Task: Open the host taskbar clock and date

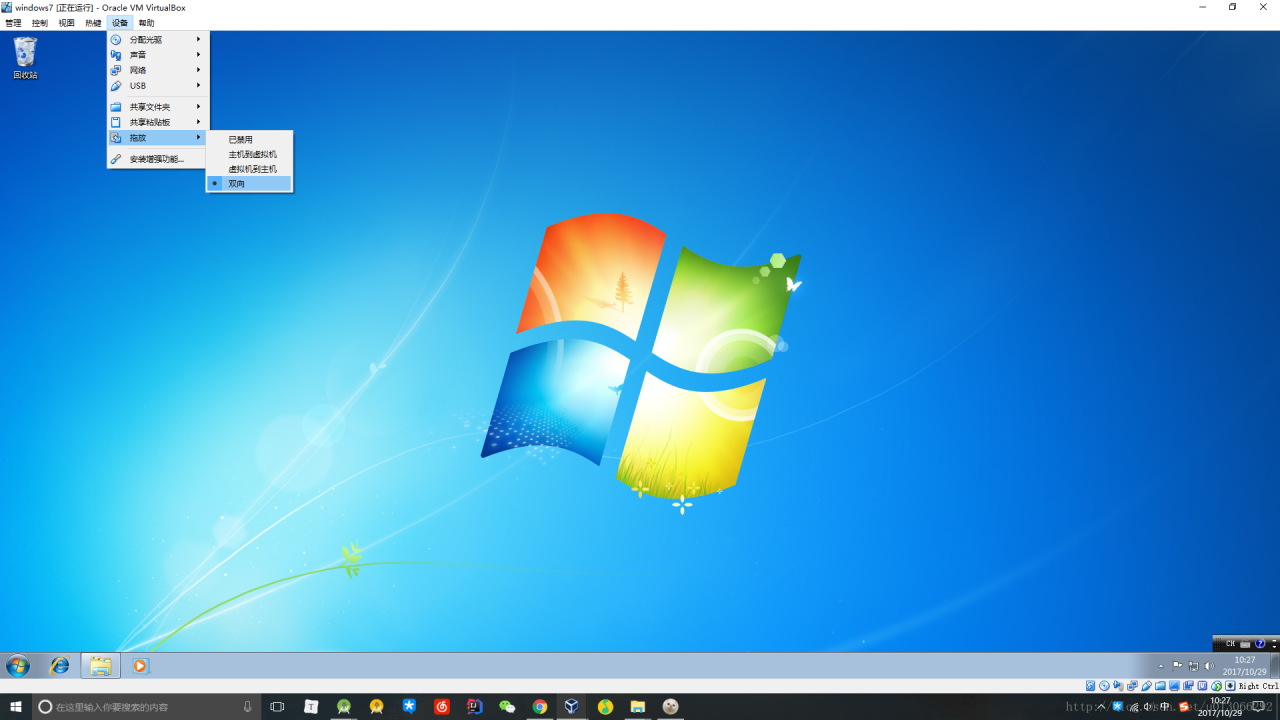Action: 1220,707
